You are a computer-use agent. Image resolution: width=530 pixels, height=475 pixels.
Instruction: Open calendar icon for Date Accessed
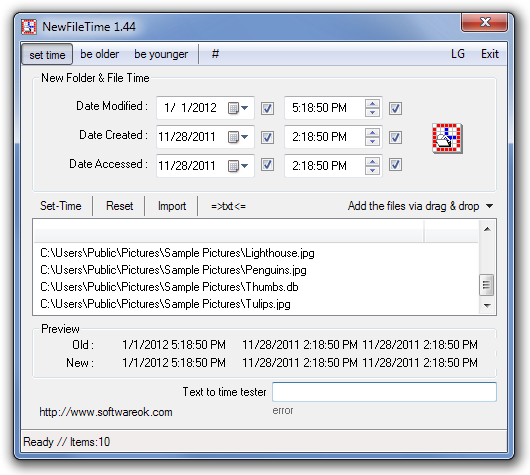(x=233, y=166)
